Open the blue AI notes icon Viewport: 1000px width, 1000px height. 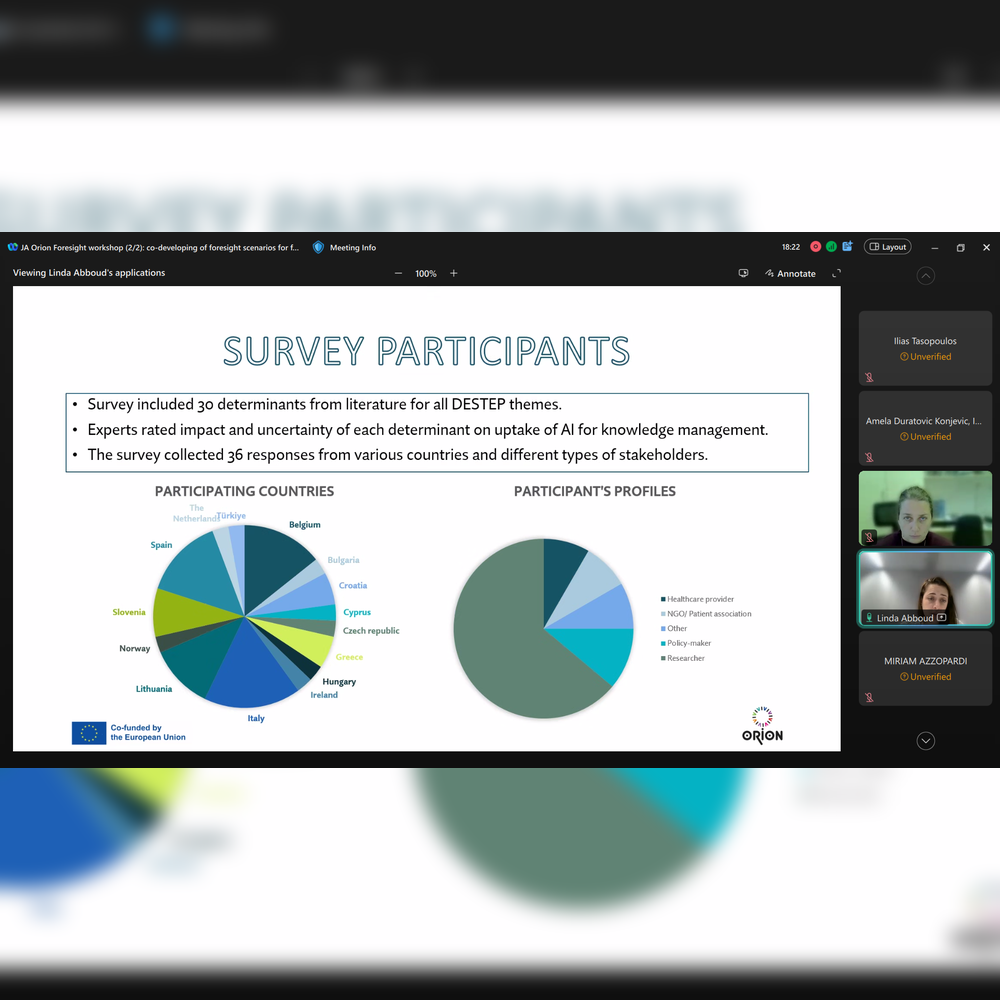coord(847,247)
